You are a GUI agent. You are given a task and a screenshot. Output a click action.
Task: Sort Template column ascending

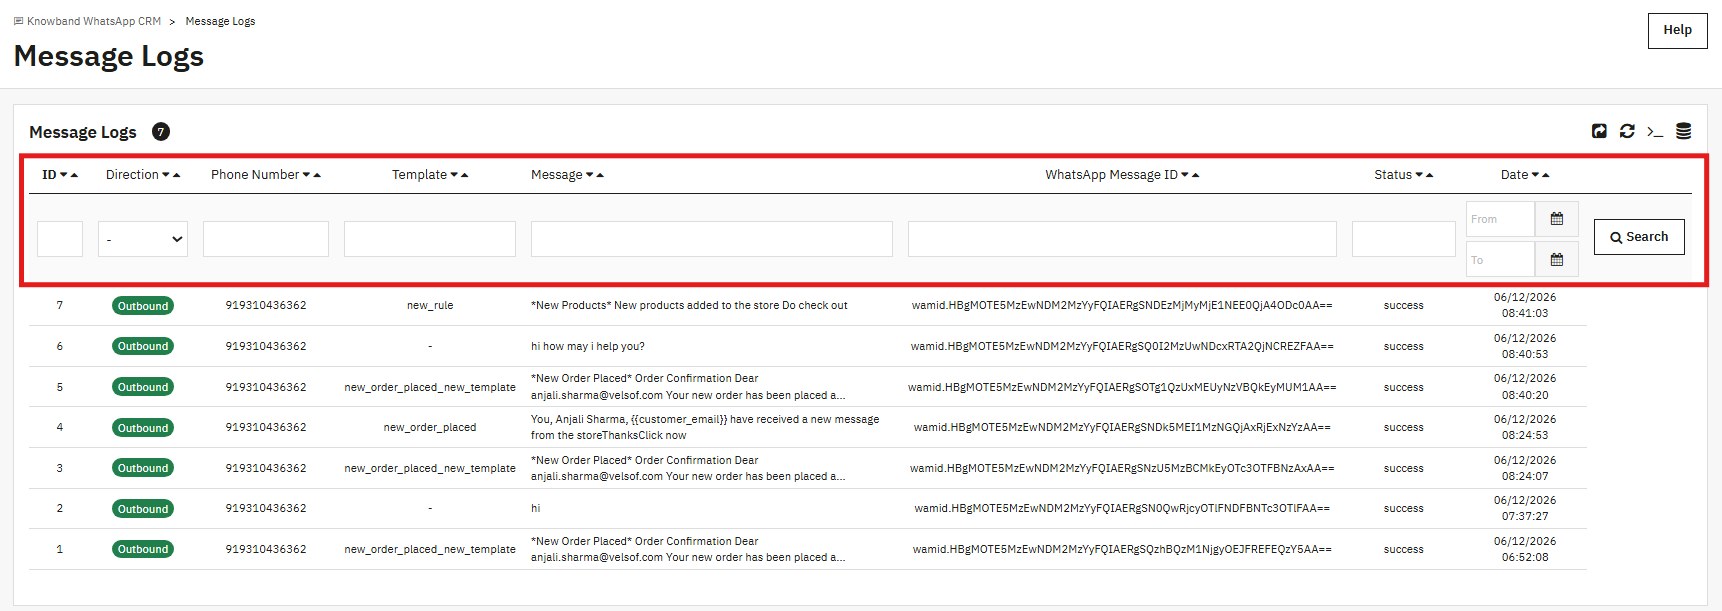[x=465, y=175]
